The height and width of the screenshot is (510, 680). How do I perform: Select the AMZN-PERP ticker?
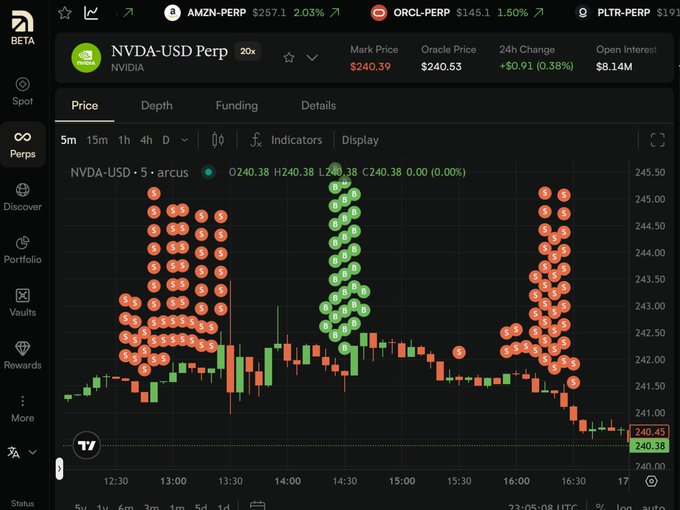click(252, 13)
